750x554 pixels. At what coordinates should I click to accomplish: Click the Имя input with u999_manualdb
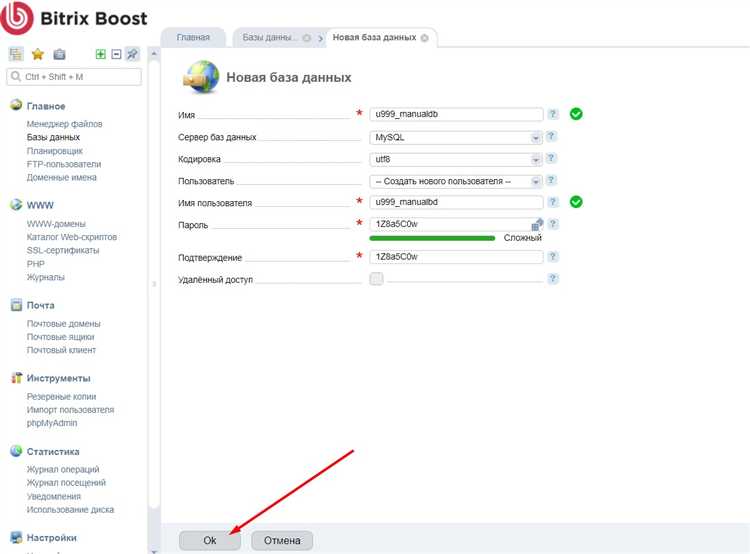tap(456, 114)
